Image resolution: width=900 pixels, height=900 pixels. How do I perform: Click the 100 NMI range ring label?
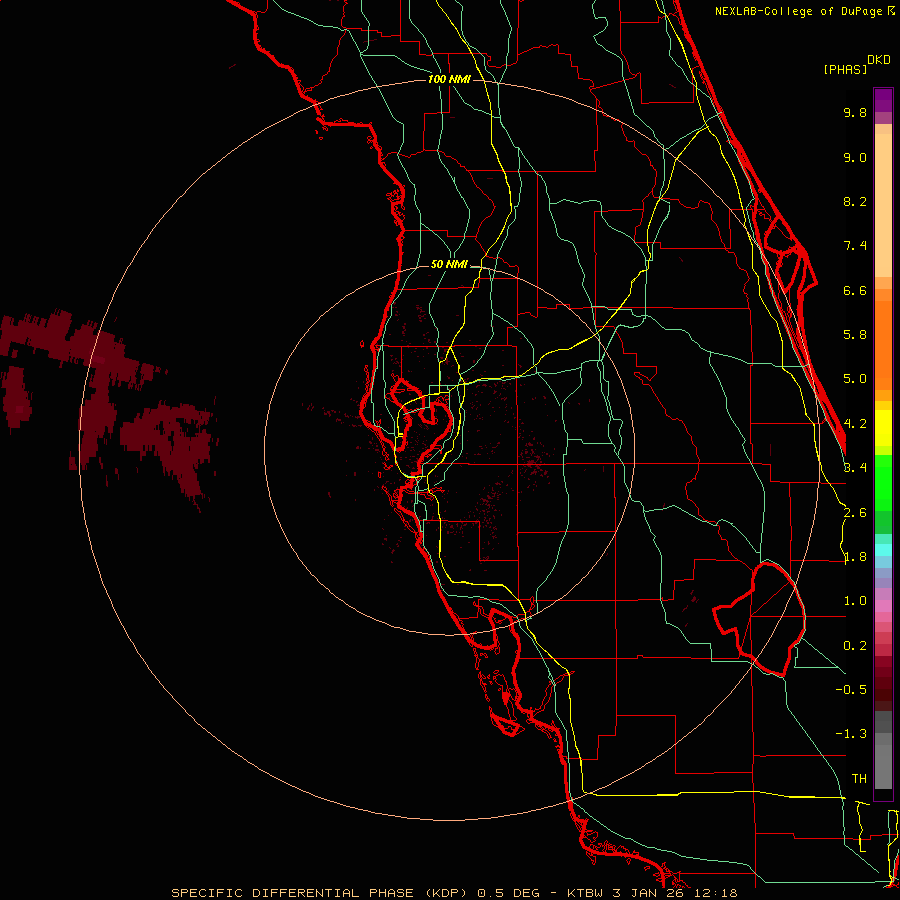point(449,79)
